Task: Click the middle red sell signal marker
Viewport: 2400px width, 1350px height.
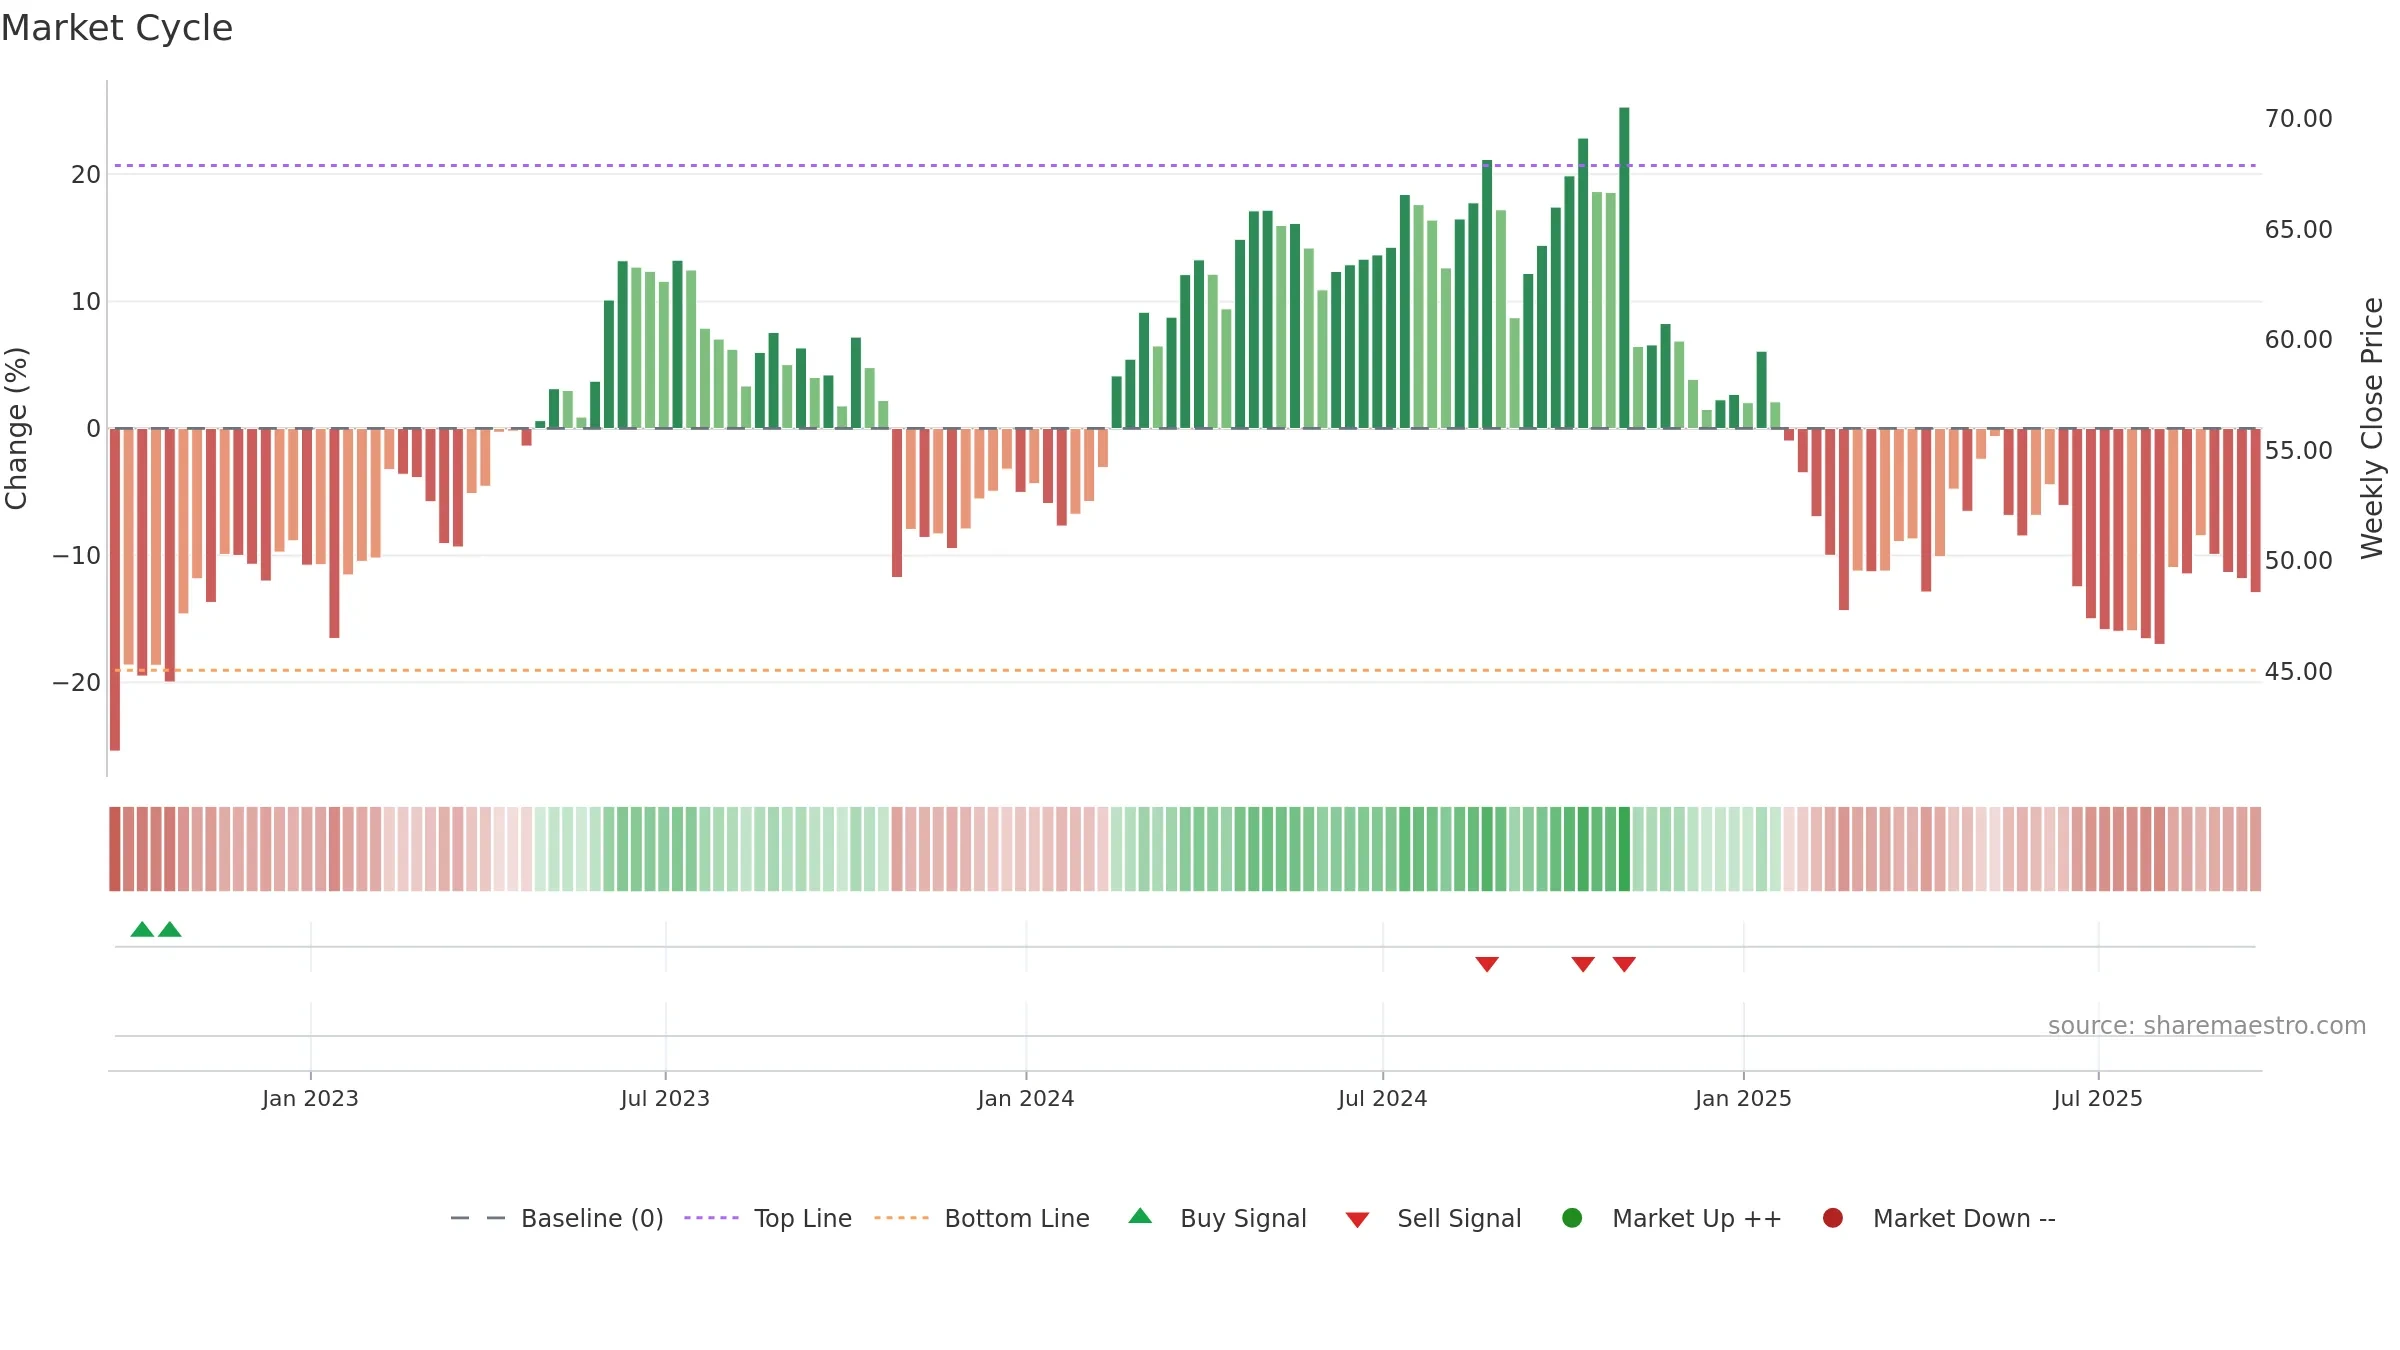Action: click(1583, 964)
